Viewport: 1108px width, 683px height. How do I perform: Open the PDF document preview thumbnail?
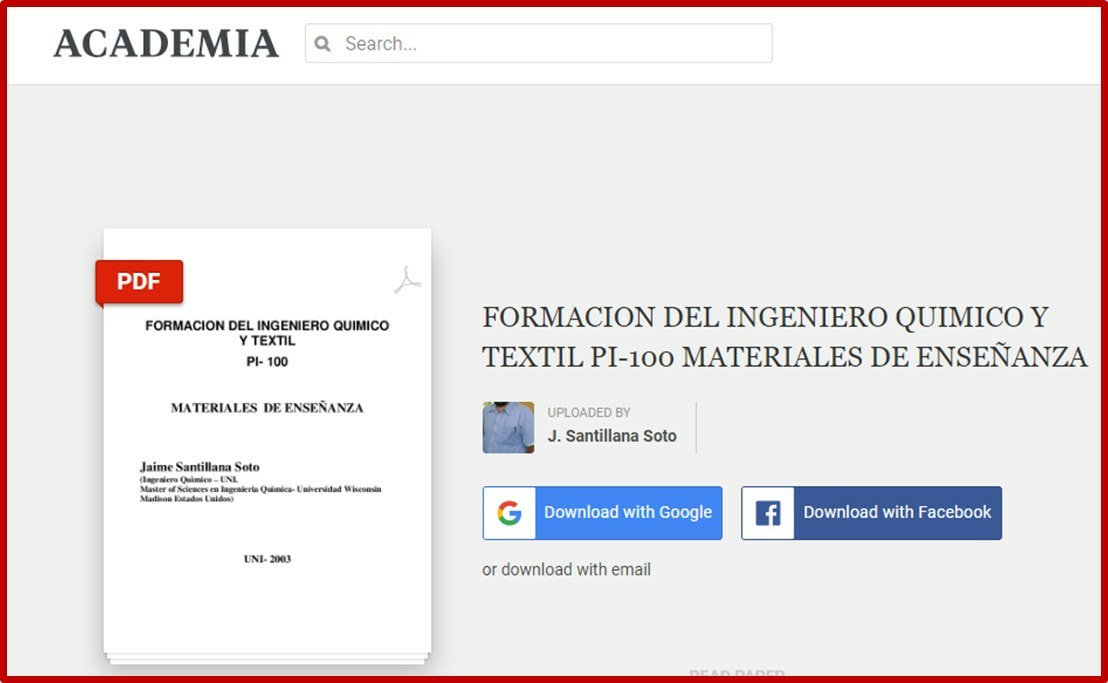(267, 445)
